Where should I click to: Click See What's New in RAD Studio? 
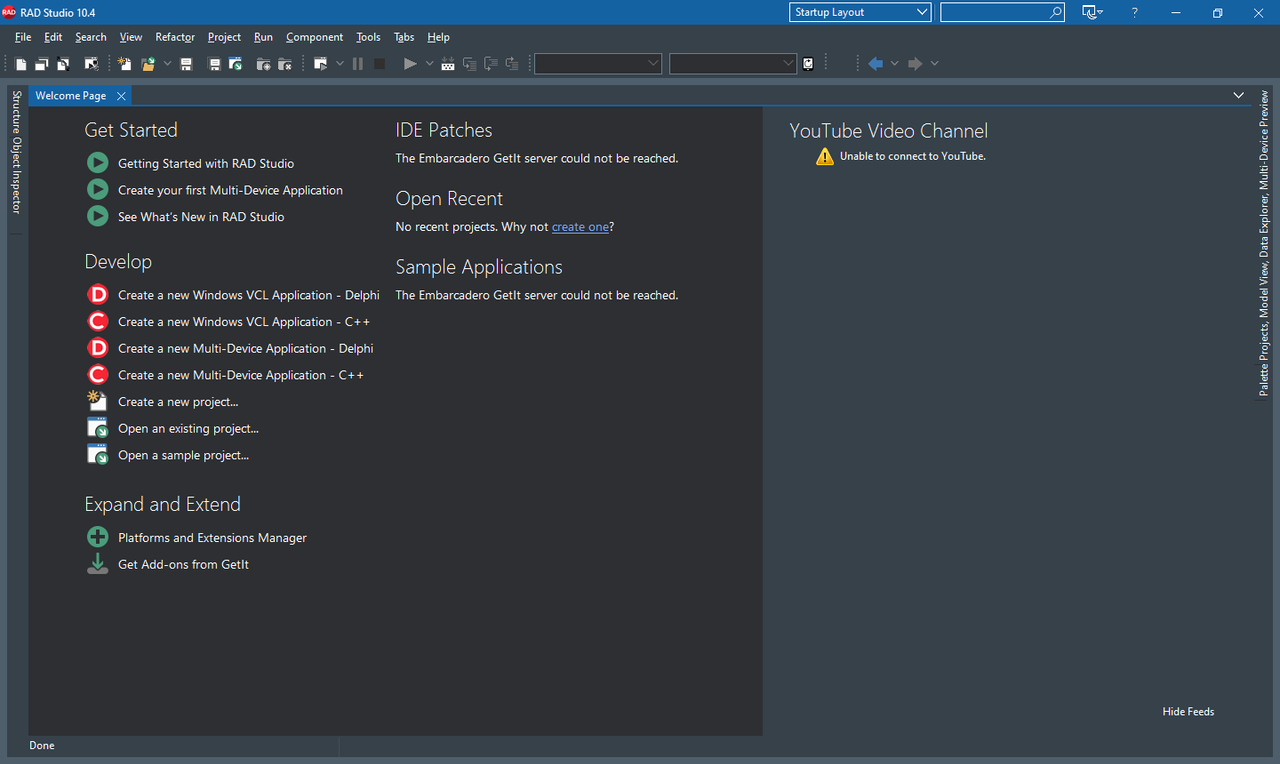coord(201,217)
